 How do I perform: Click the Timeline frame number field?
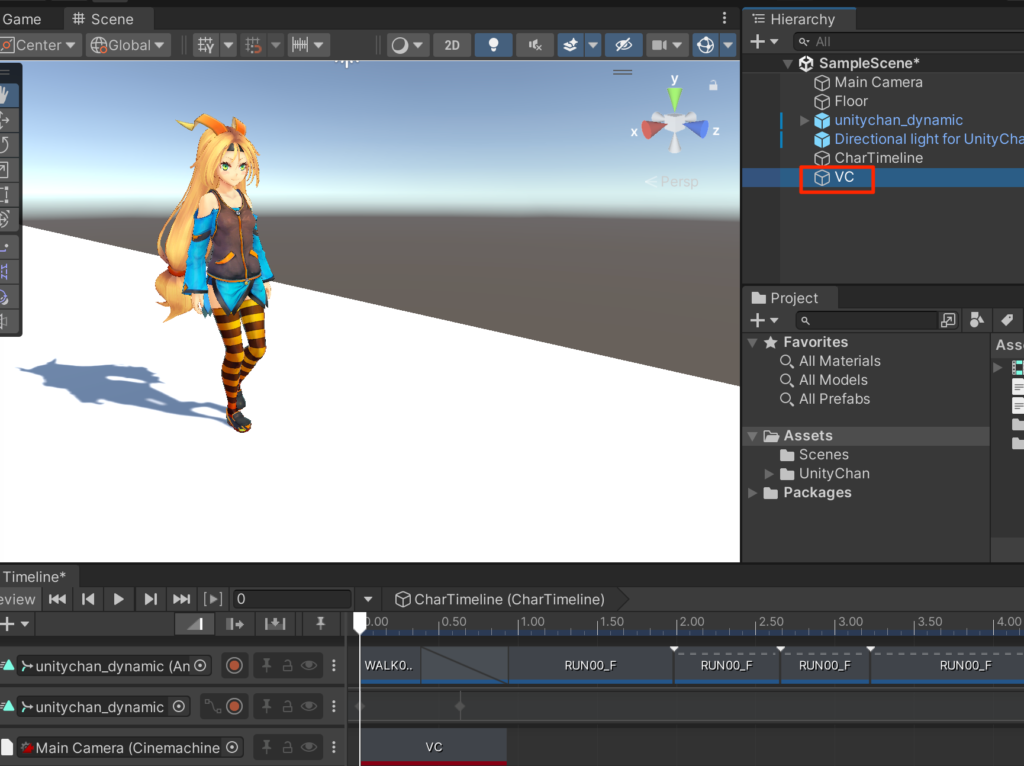pyautogui.click(x=292, y=599)
